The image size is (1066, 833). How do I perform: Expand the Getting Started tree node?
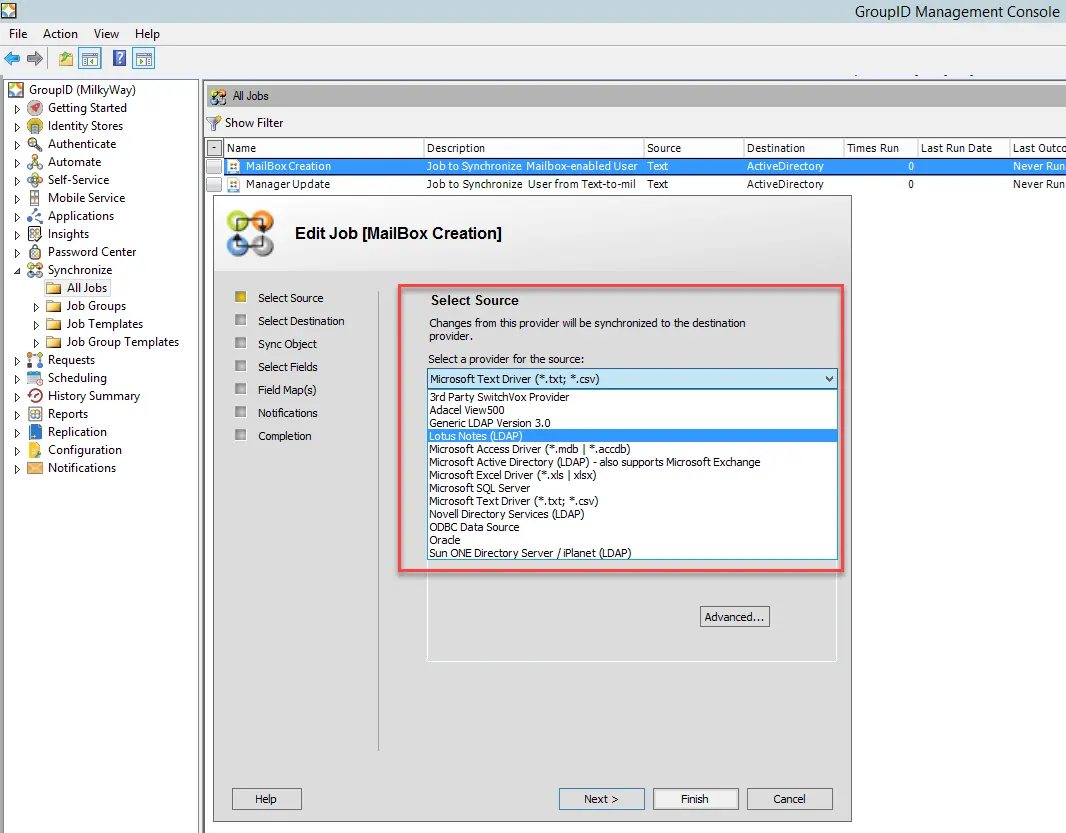pyautogui.click(x=18, y=109)
